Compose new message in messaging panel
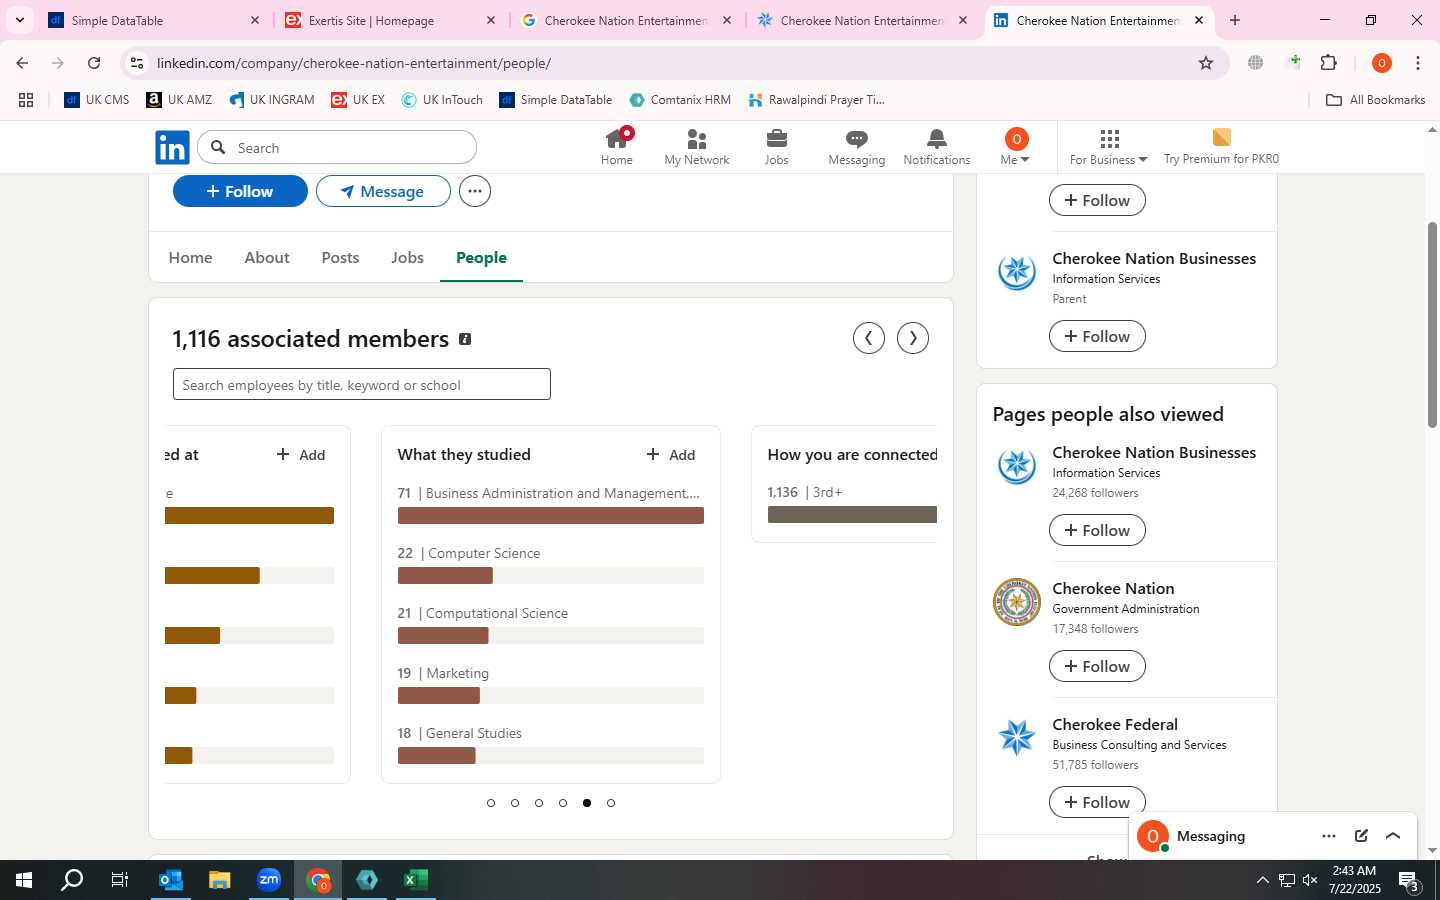Image resolution: width=1440 pixels, height=900 pixels. coord(1361,836)
